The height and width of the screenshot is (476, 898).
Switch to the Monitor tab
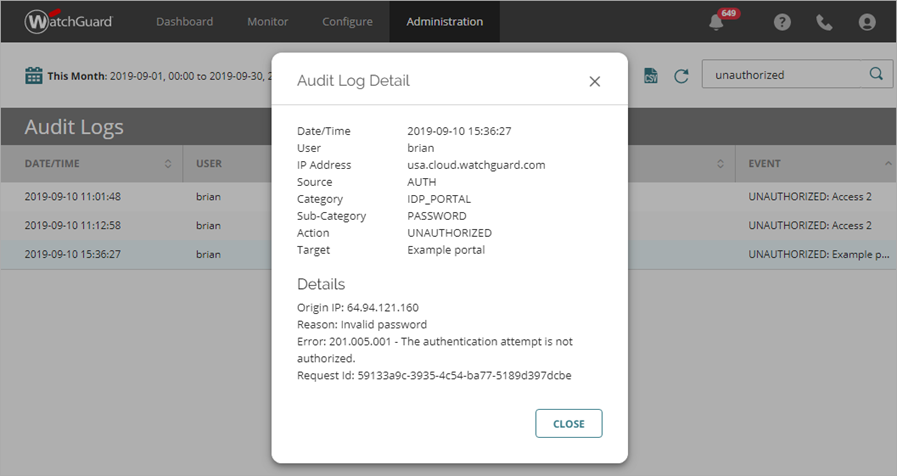267,21
